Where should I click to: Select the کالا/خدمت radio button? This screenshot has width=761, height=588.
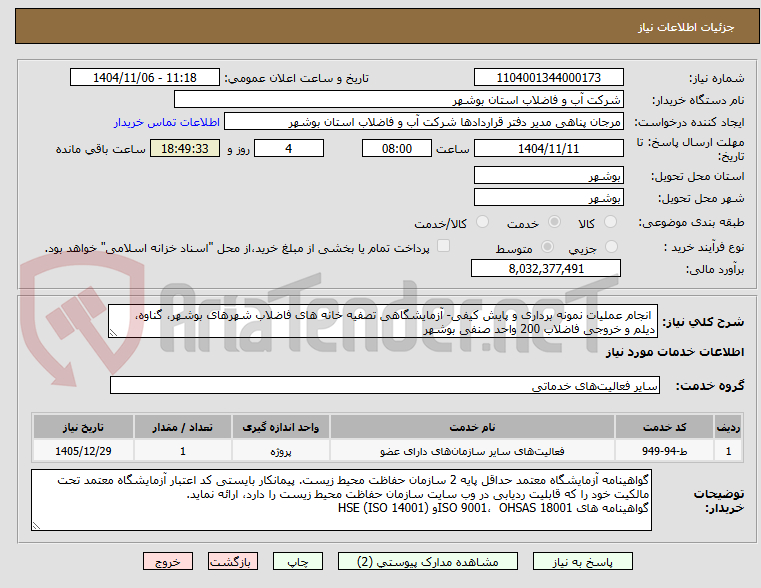[482, 222]
